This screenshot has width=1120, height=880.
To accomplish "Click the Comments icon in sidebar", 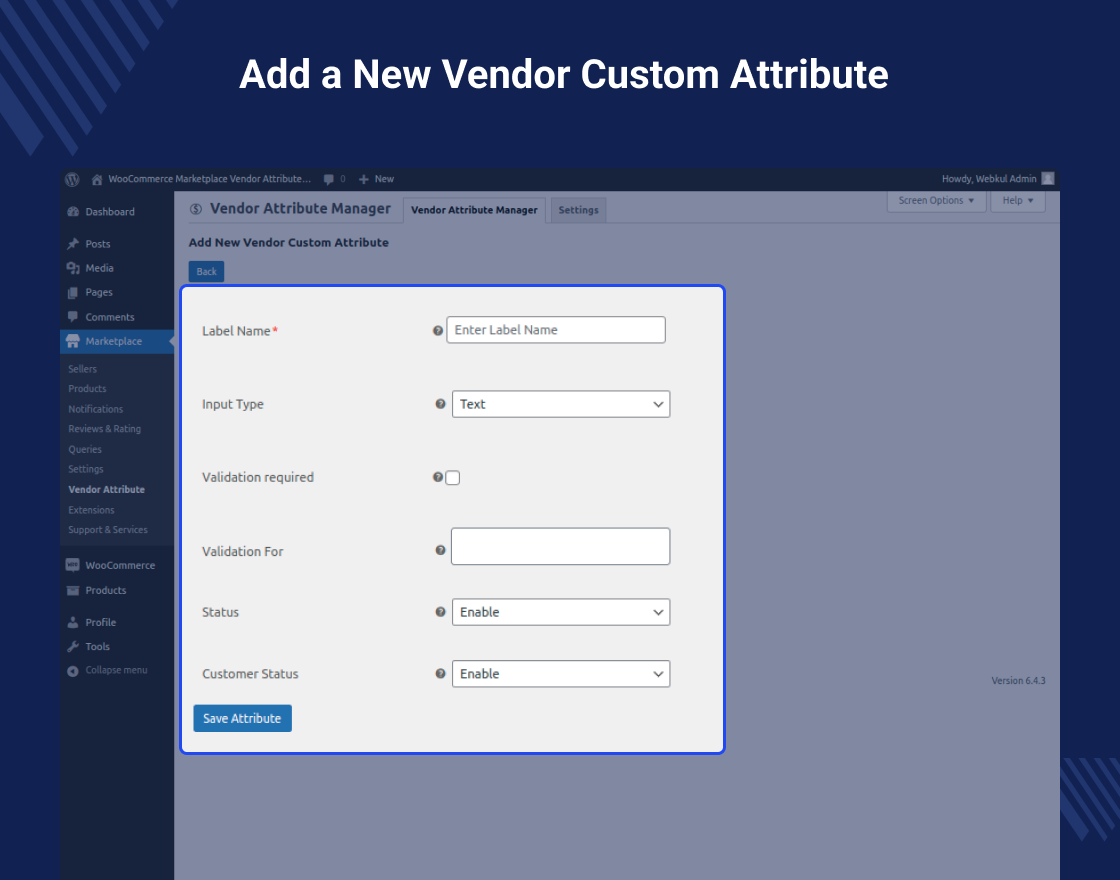I will click(73, 316).
